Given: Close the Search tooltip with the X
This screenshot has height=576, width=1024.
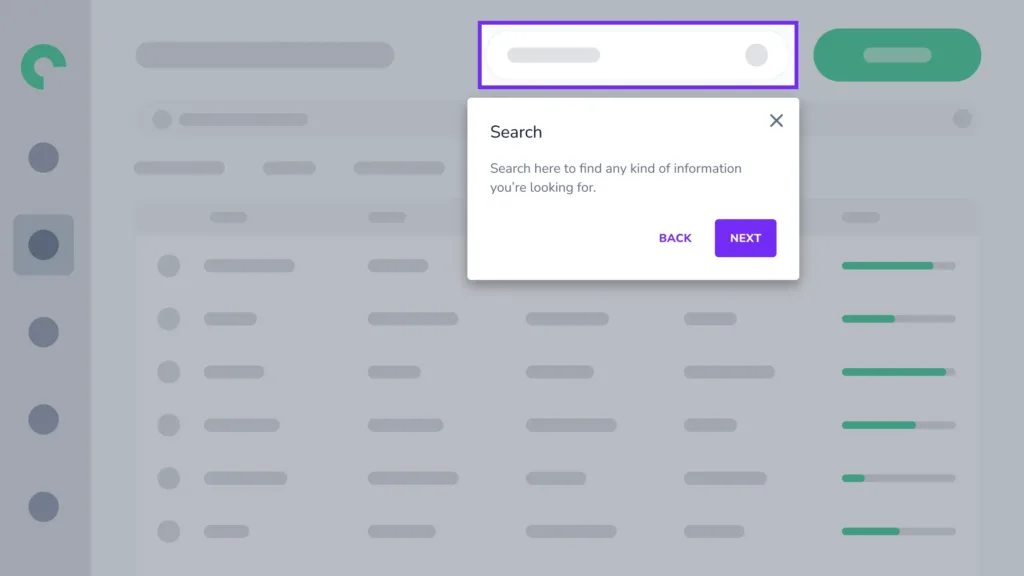Looking at the screenshot, I should (x=776, y=120).
